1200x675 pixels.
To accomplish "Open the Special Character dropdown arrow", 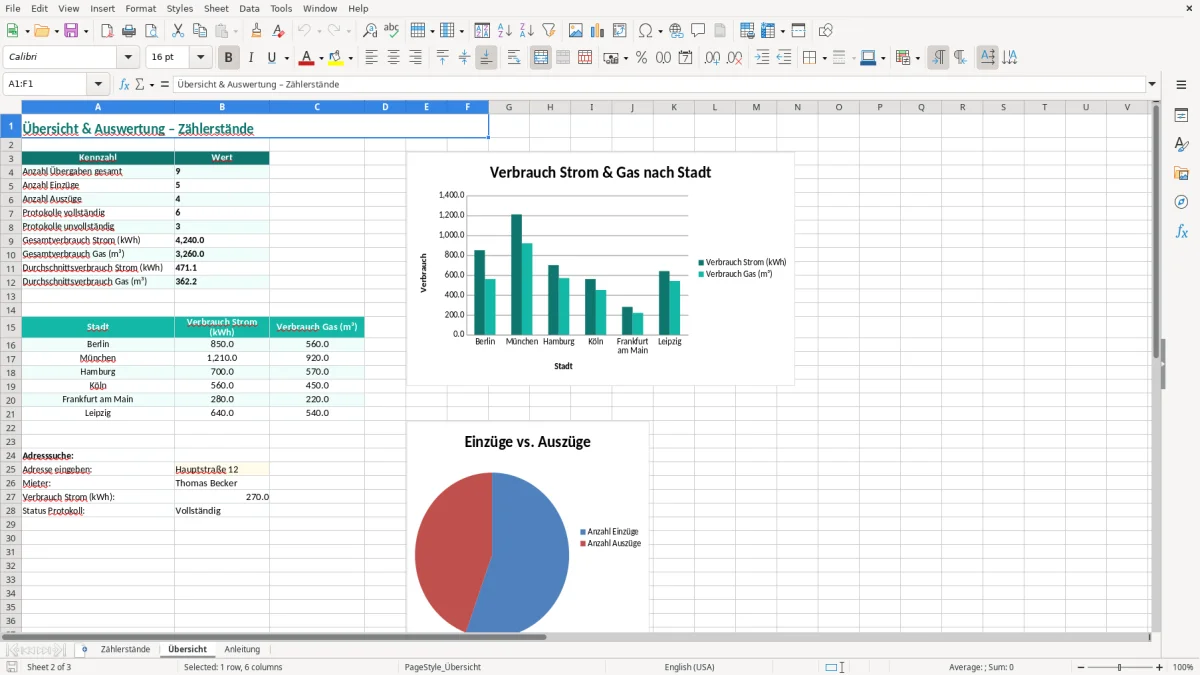I will click(x=658, y=31).
